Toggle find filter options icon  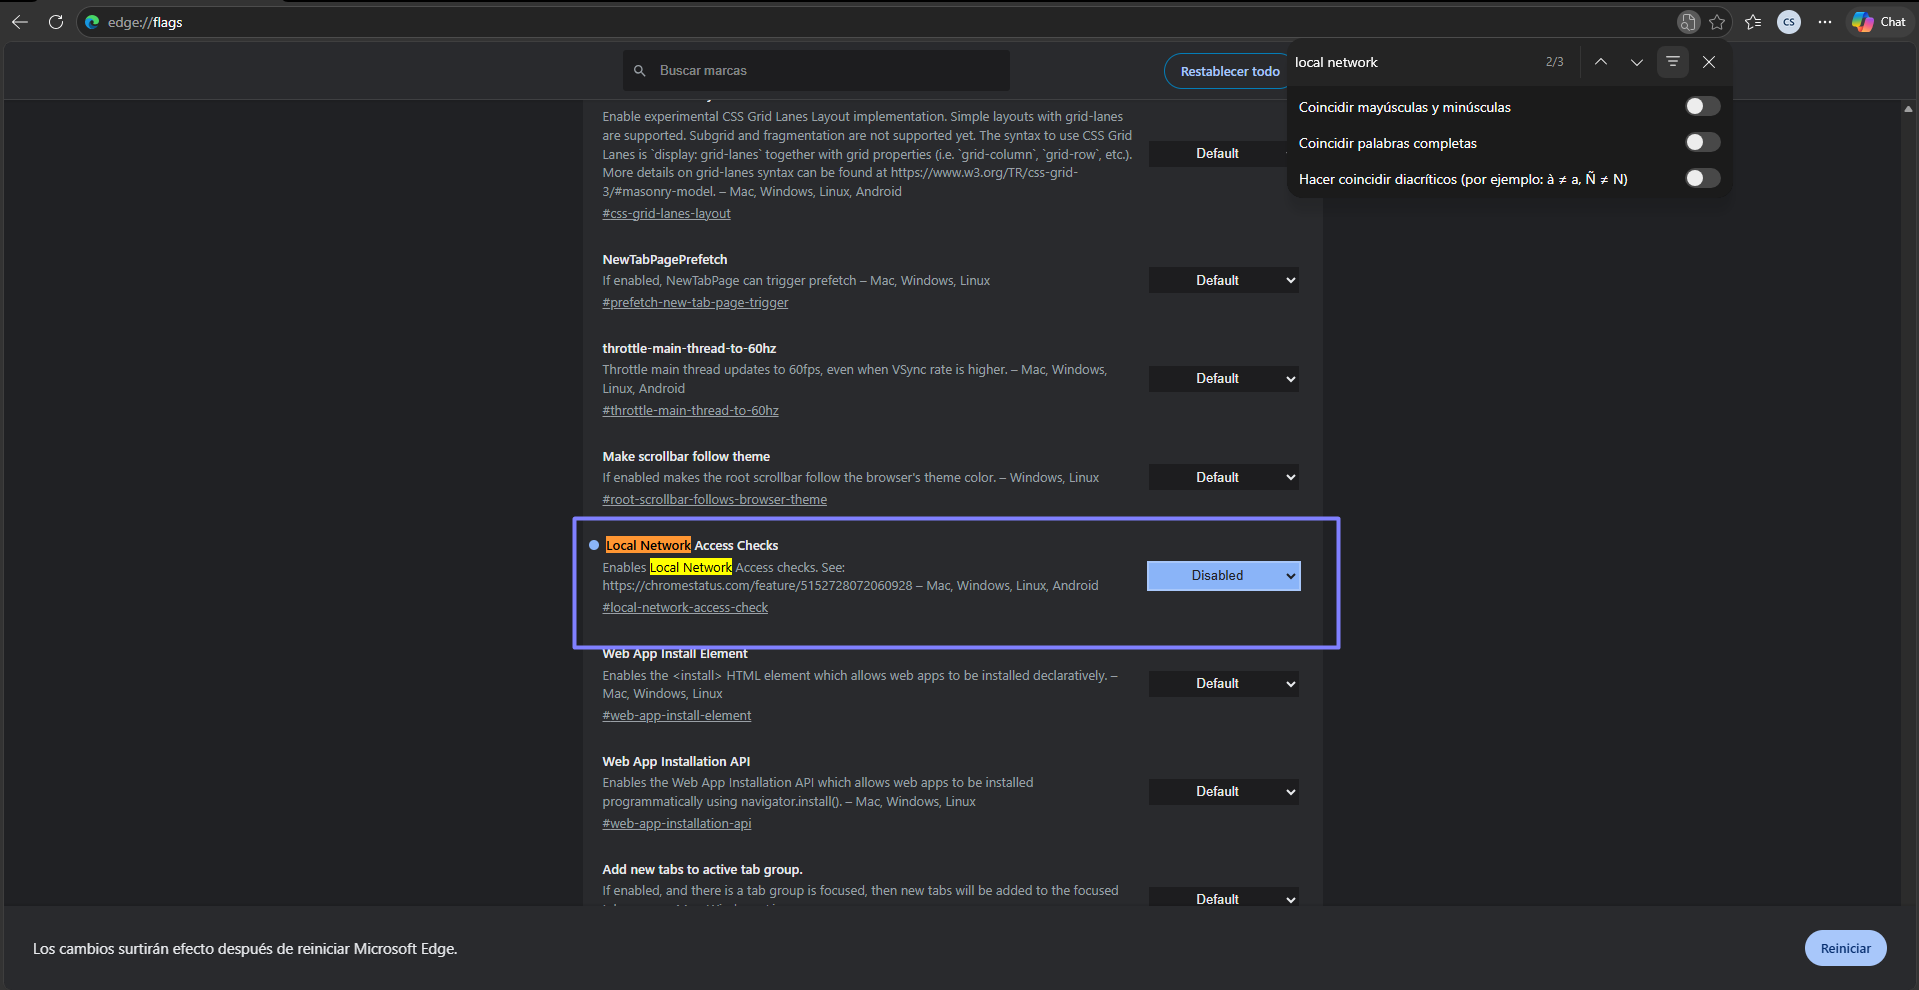pyautogui.click(x=1673, y=62)
